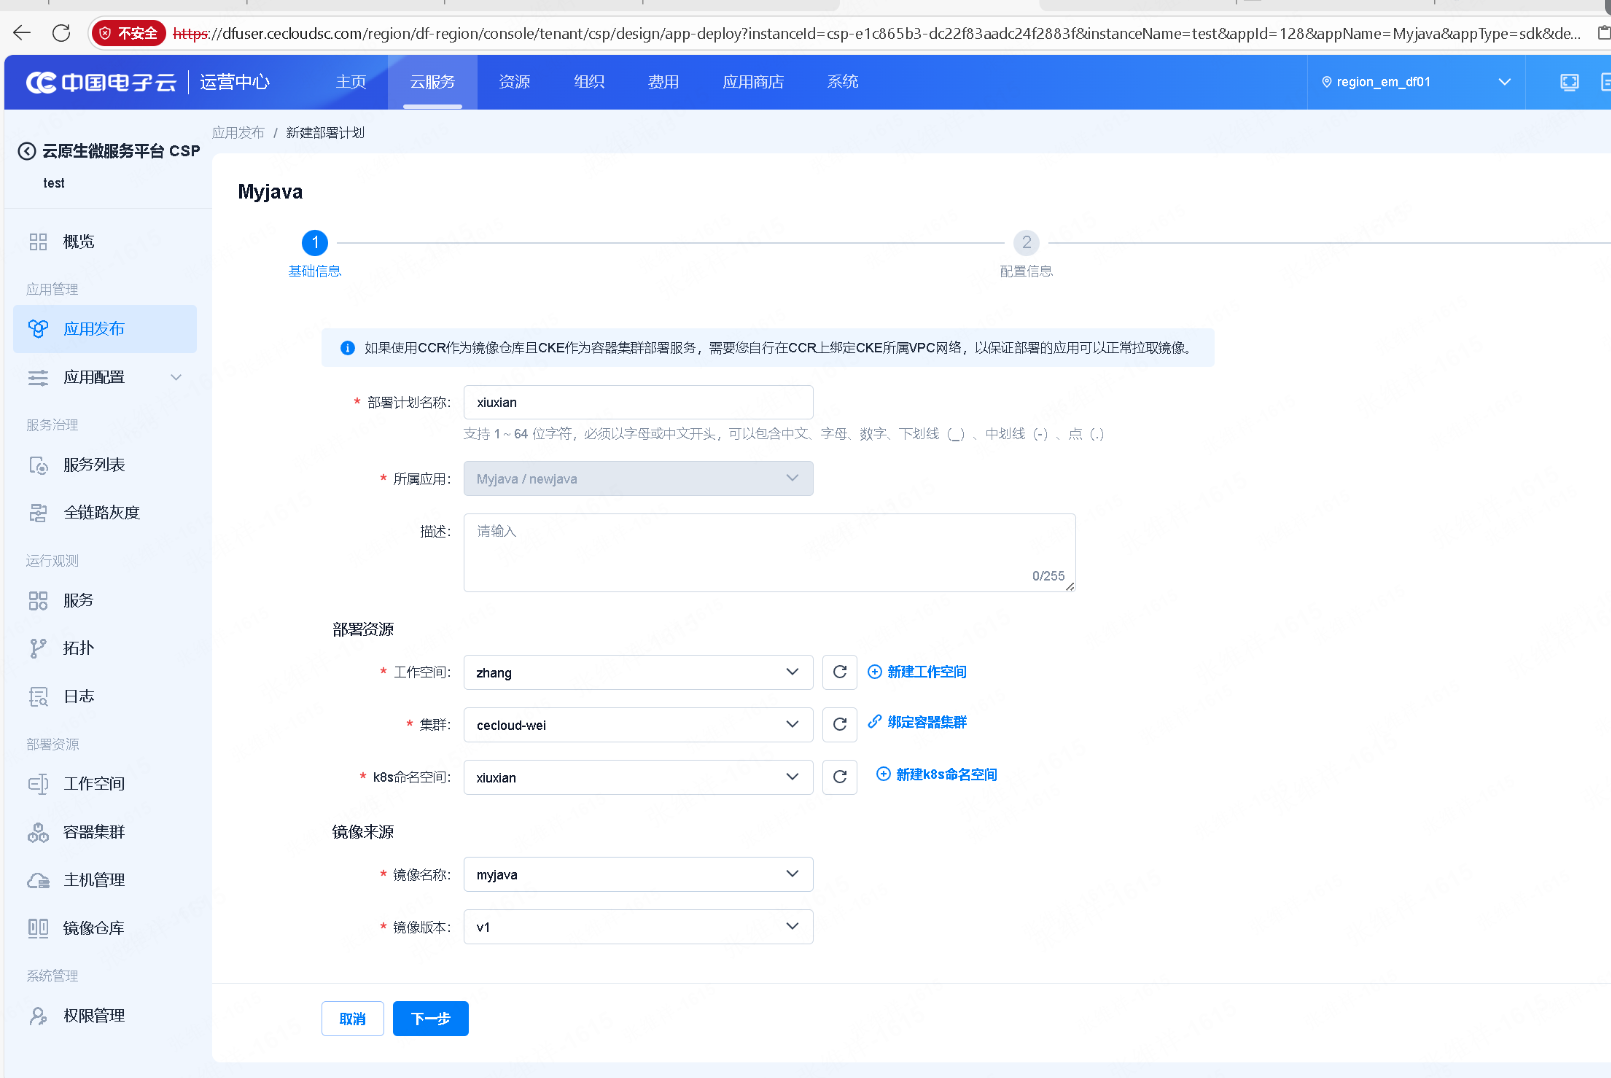Click the refresh icon beside the workspace dropdown
1611x1078 pixels.
point(839,672)
